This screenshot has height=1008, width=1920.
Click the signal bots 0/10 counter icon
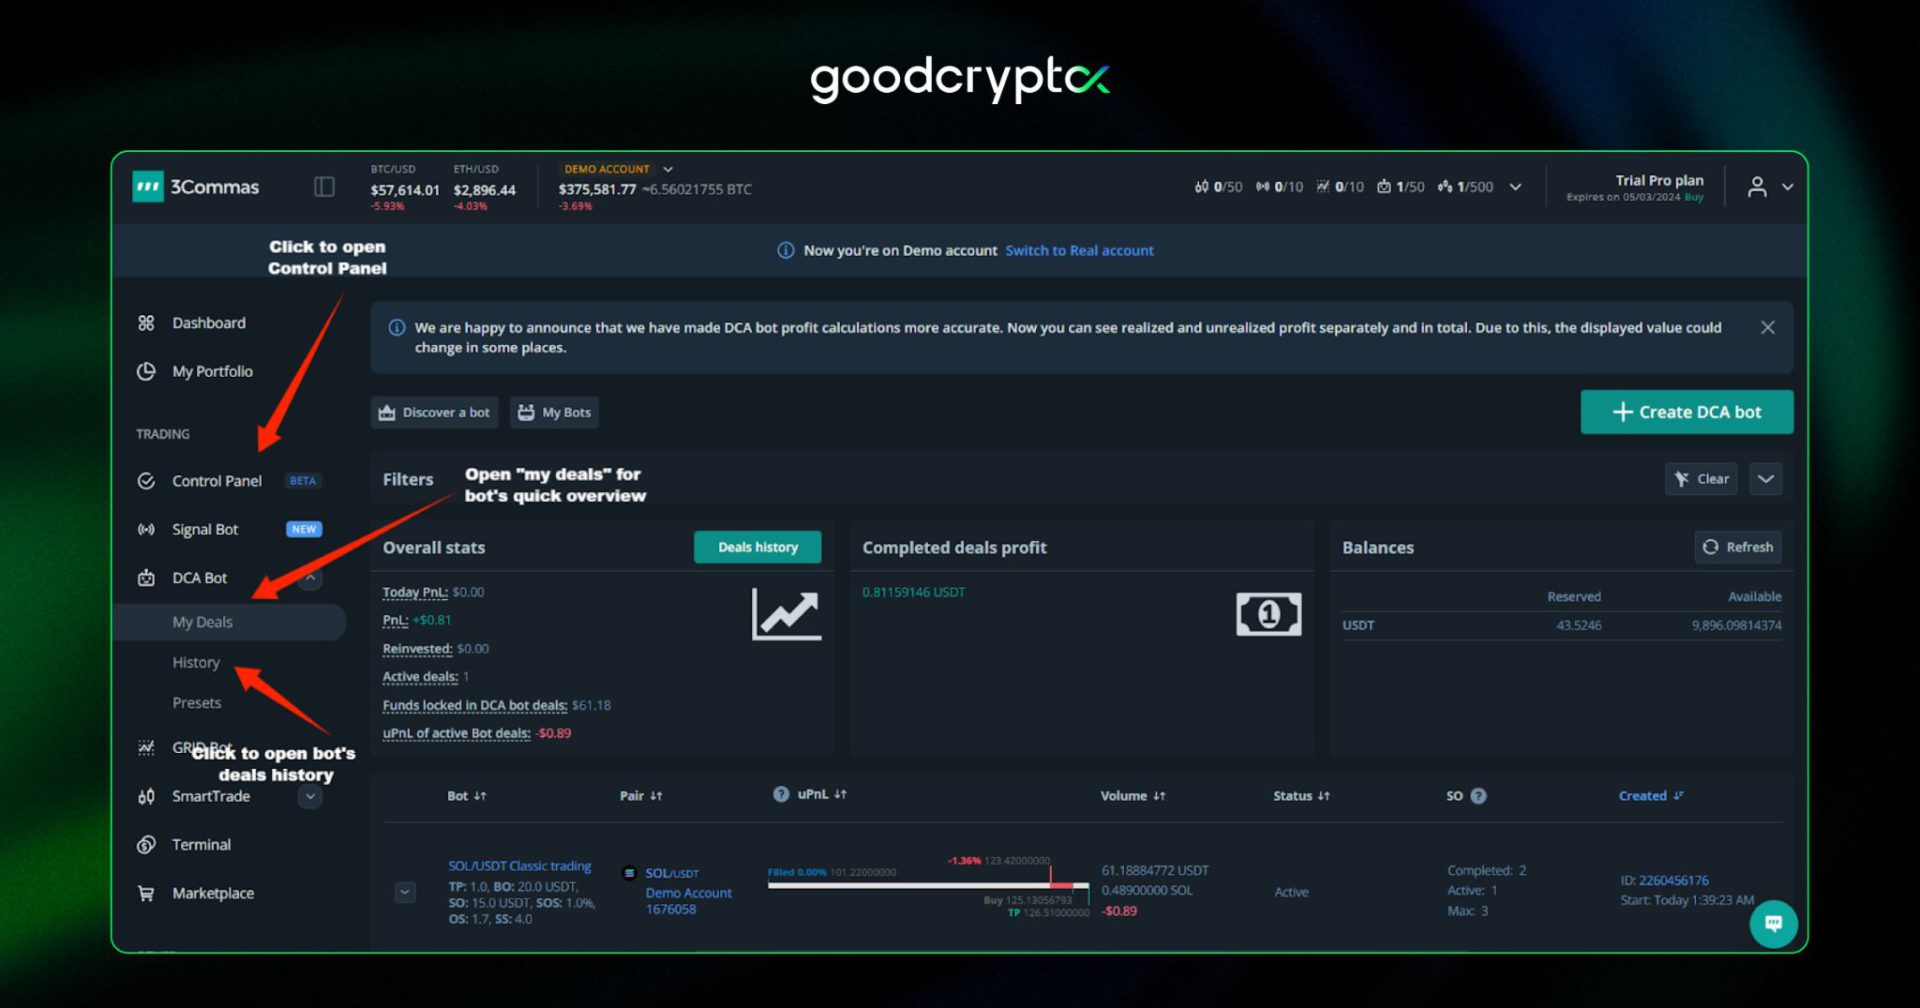coord(1263,187)
